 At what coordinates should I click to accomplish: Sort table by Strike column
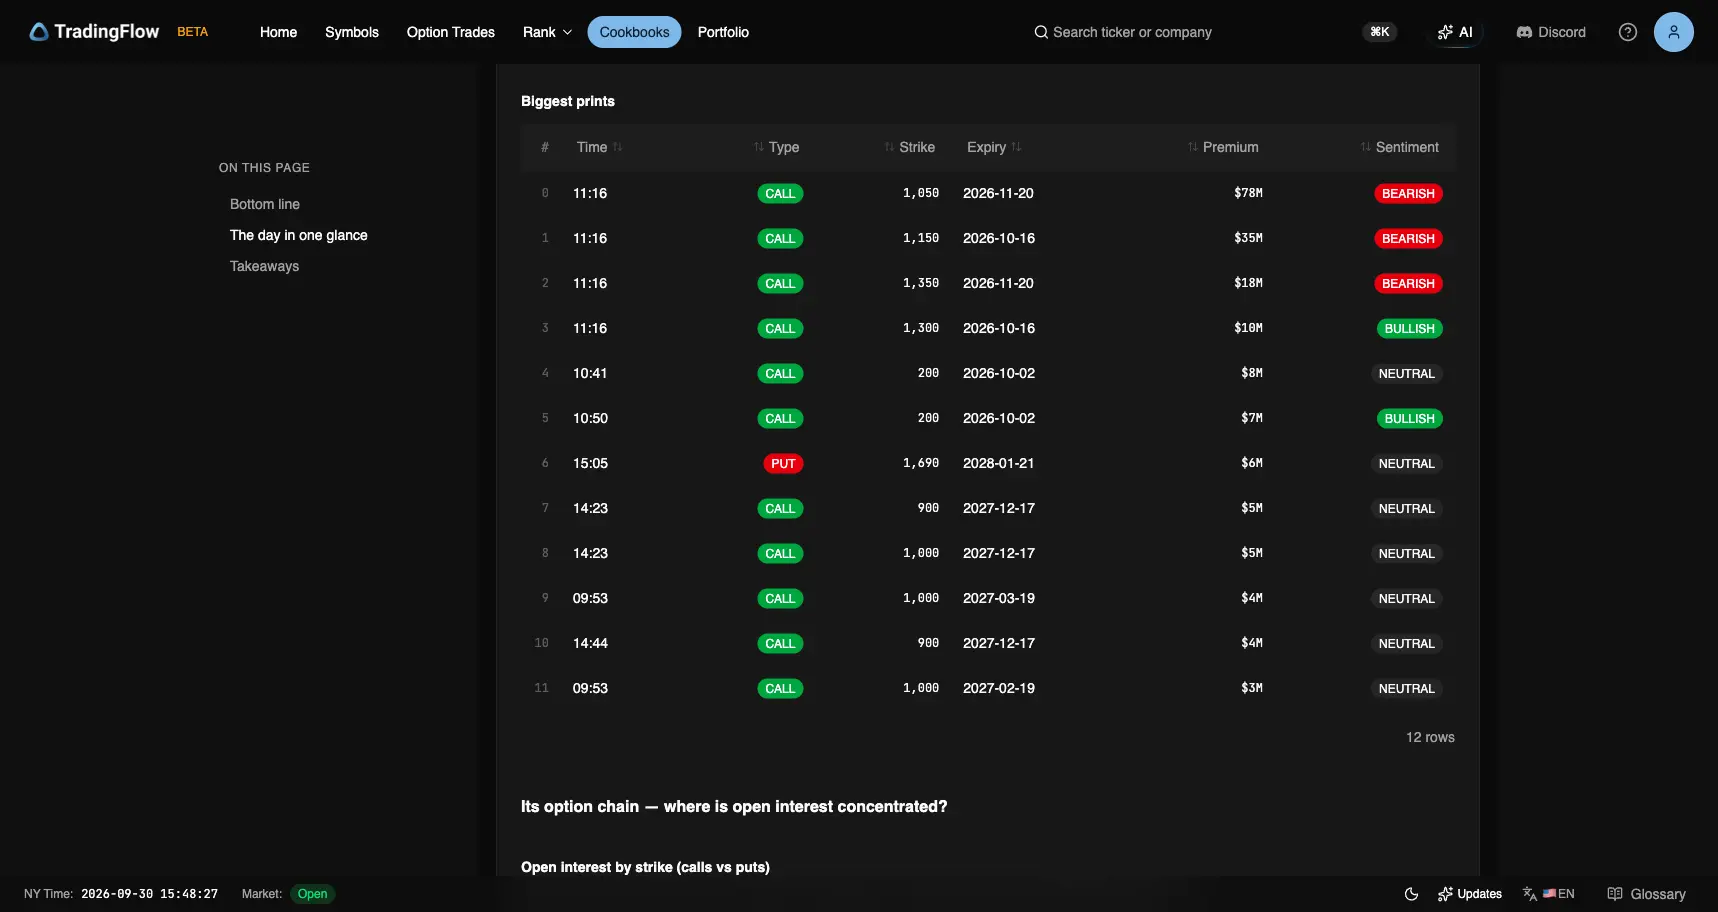(909, 147)
